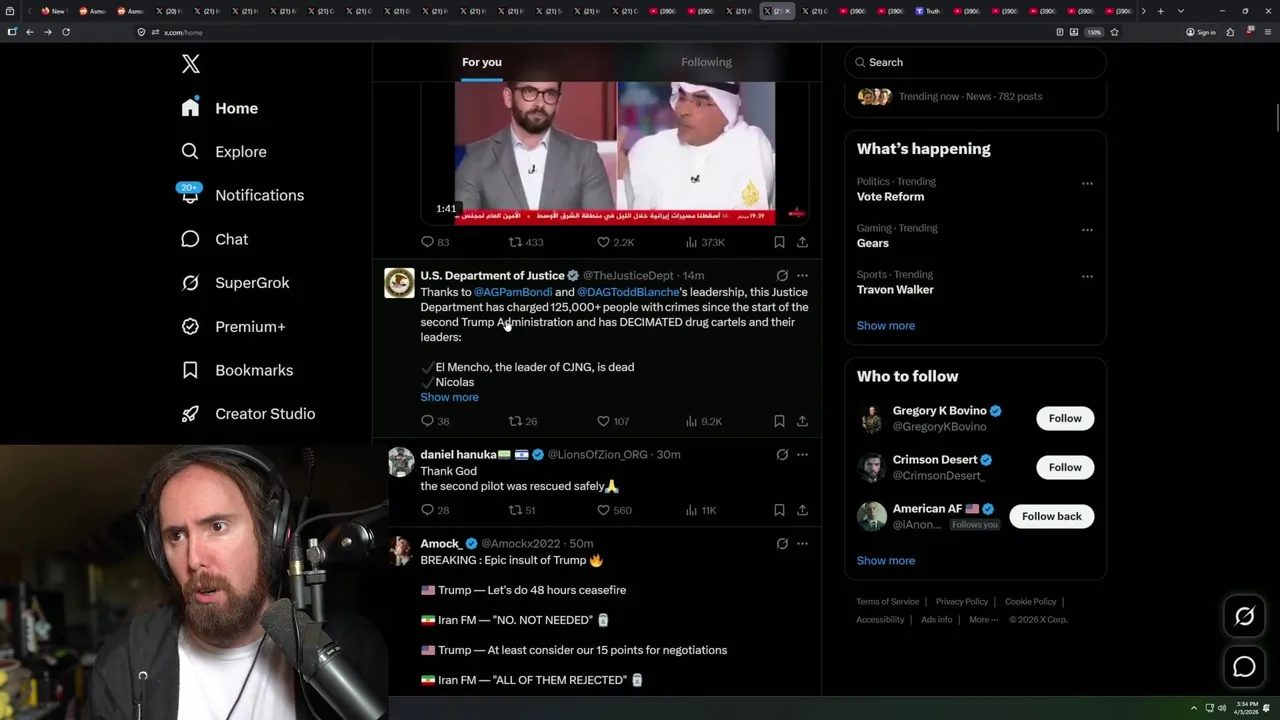Click the @AGPamBondi mention link
This screenshot has height=720, width=1280.
[x=513, y=292]
